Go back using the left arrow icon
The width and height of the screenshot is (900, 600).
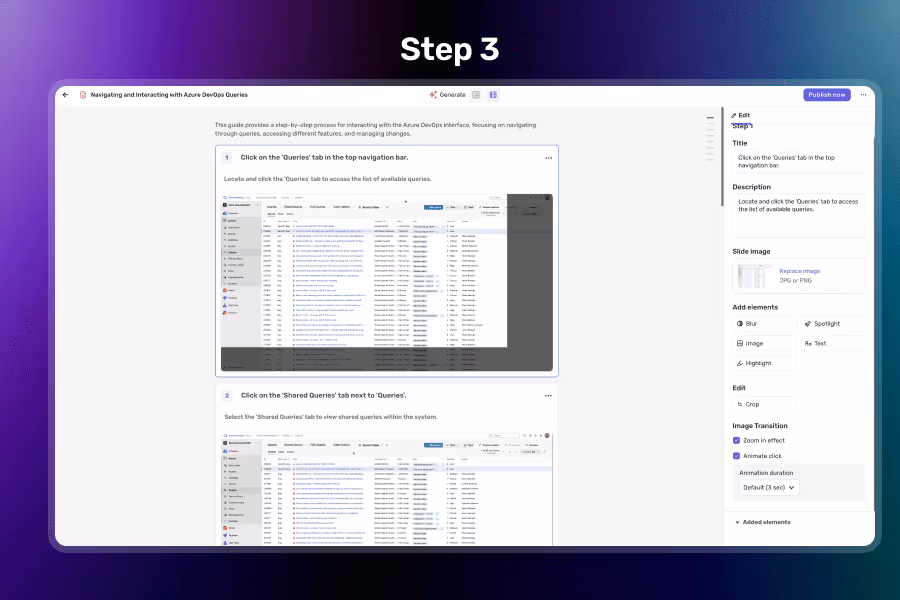(x=65, y=95)
